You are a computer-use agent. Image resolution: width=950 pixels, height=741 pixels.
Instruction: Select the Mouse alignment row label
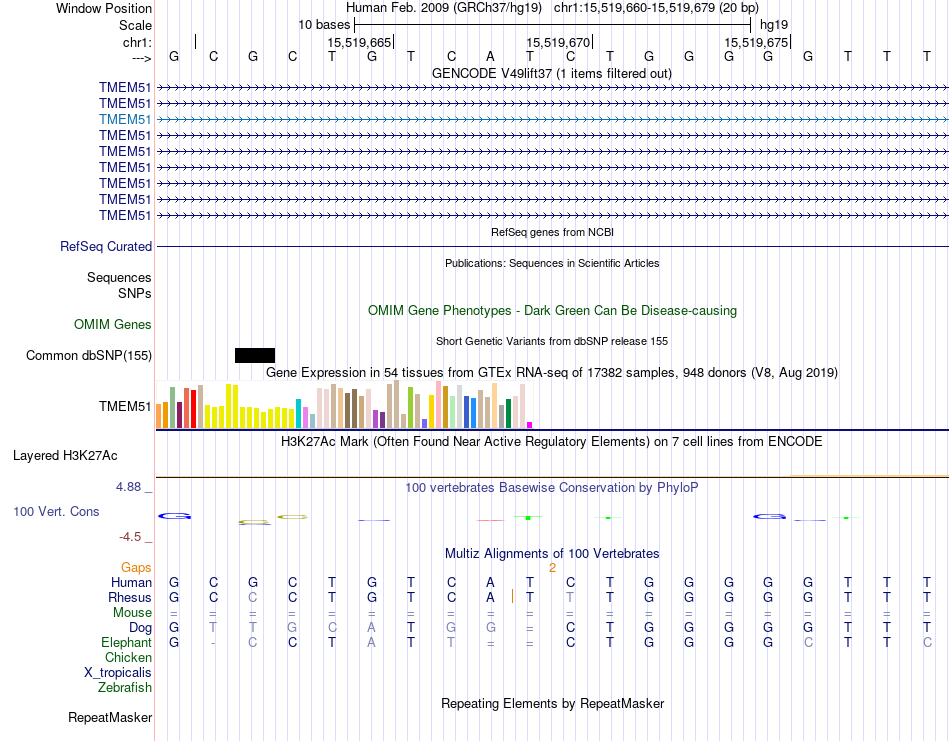[132, 613]
